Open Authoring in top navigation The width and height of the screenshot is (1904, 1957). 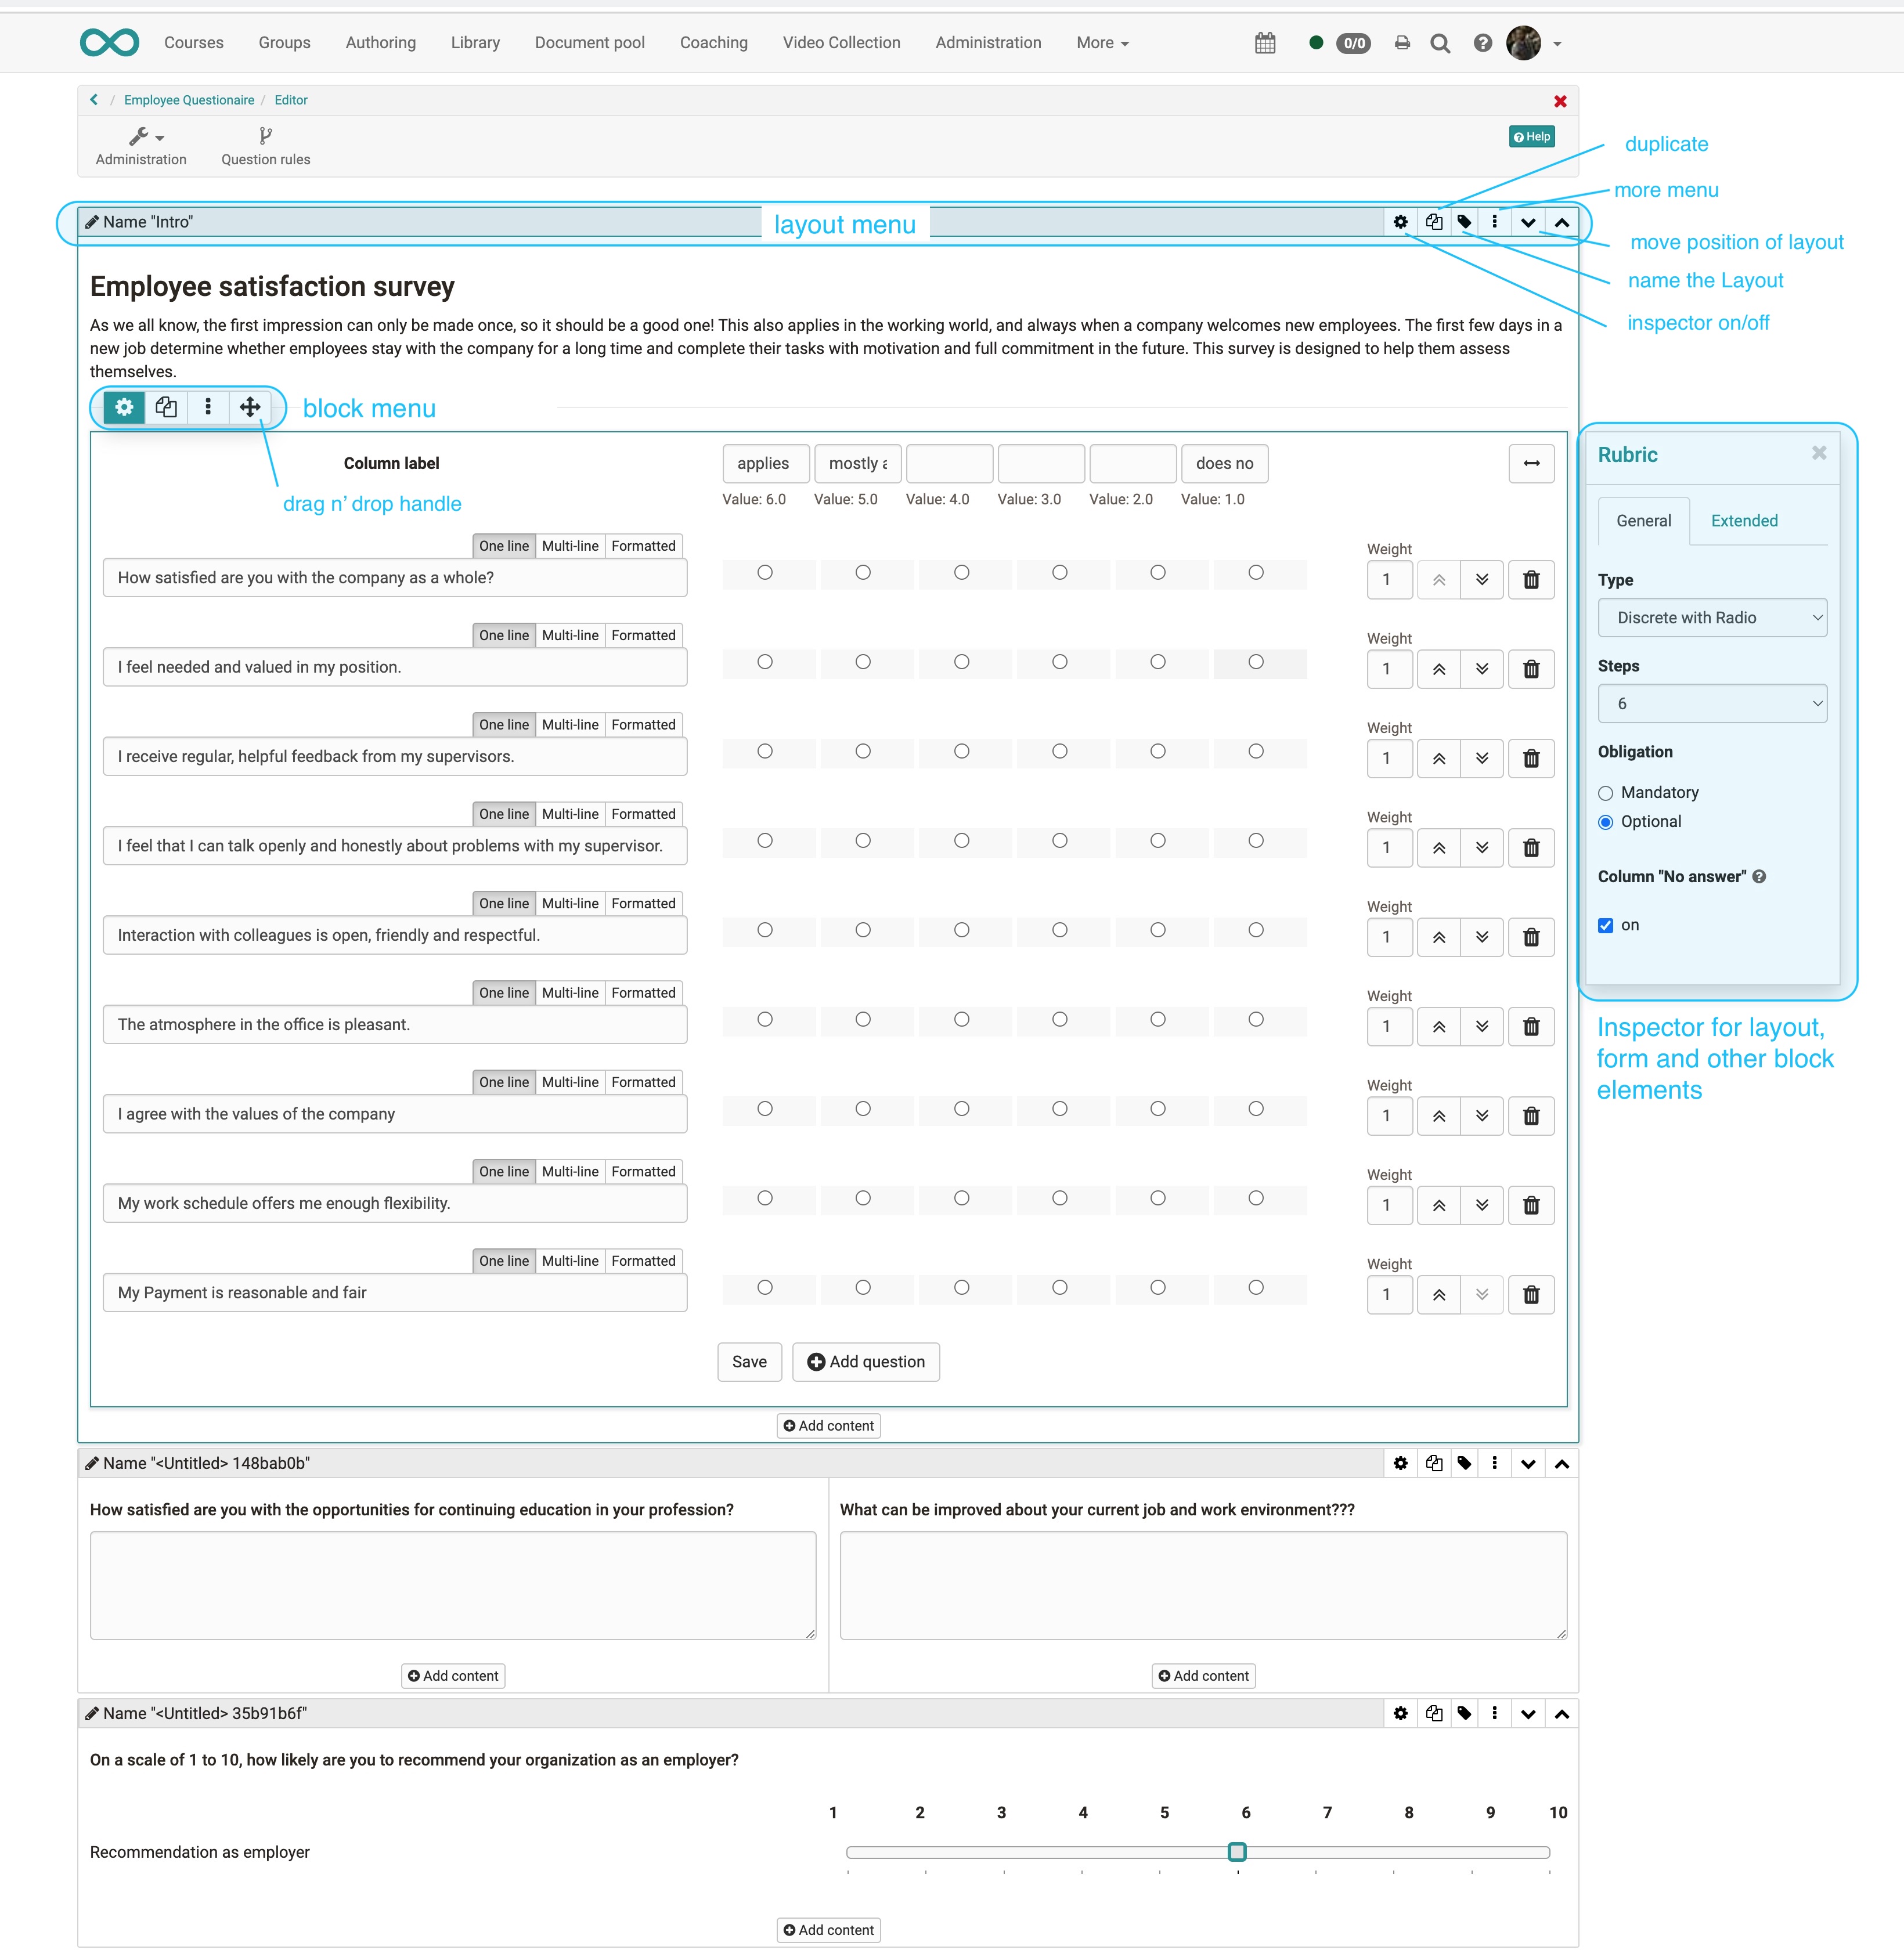(x=381, y=43)
